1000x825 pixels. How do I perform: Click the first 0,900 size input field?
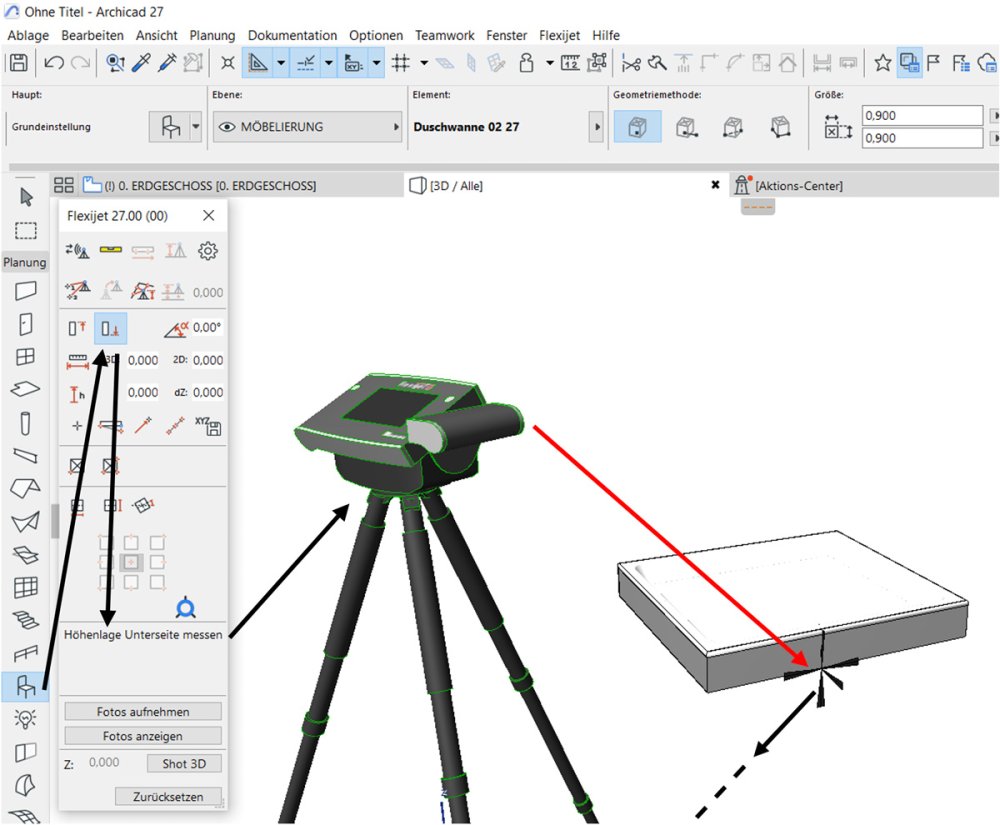tap(922, 115)
